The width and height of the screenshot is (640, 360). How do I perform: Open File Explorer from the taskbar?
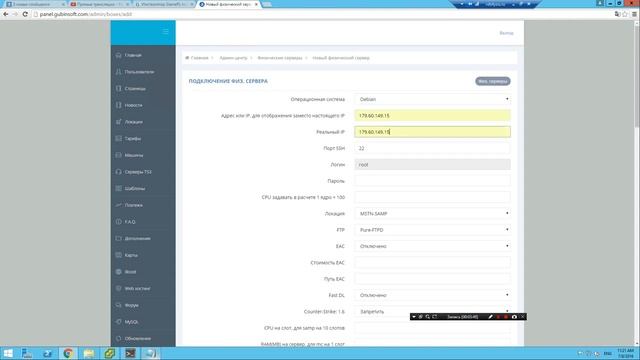click(89, 353)
